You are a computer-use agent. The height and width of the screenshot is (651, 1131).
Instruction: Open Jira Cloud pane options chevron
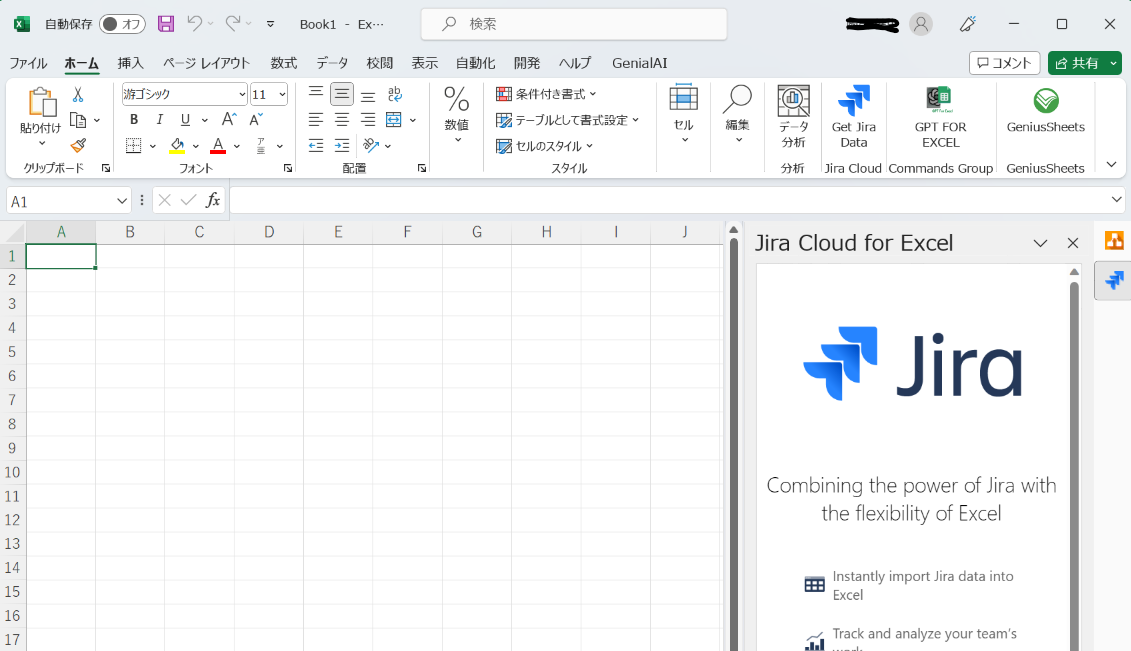click(x=1040, y=243)
